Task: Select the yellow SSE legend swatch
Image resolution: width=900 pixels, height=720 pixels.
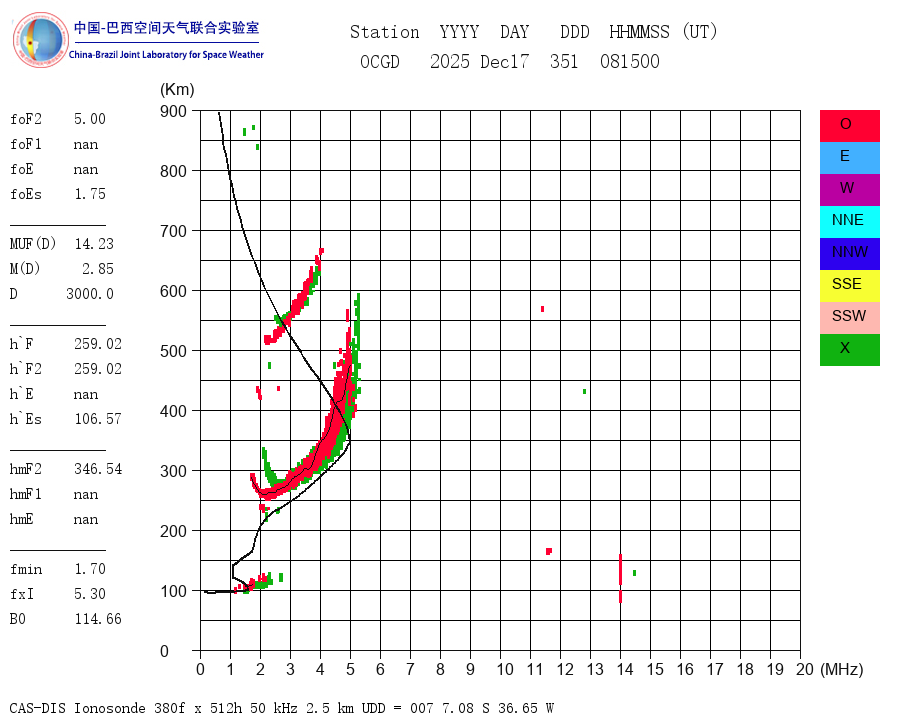Action: pos(849,286)
